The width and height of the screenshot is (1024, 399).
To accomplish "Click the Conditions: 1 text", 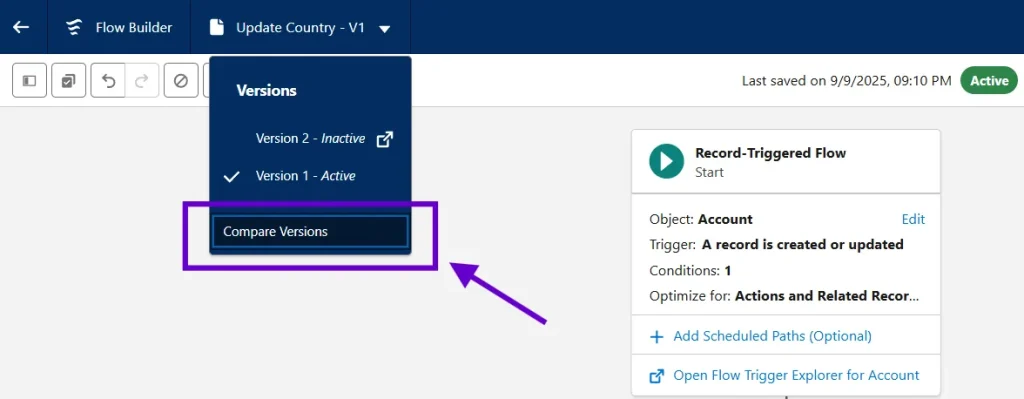I will tap(690, 270).
